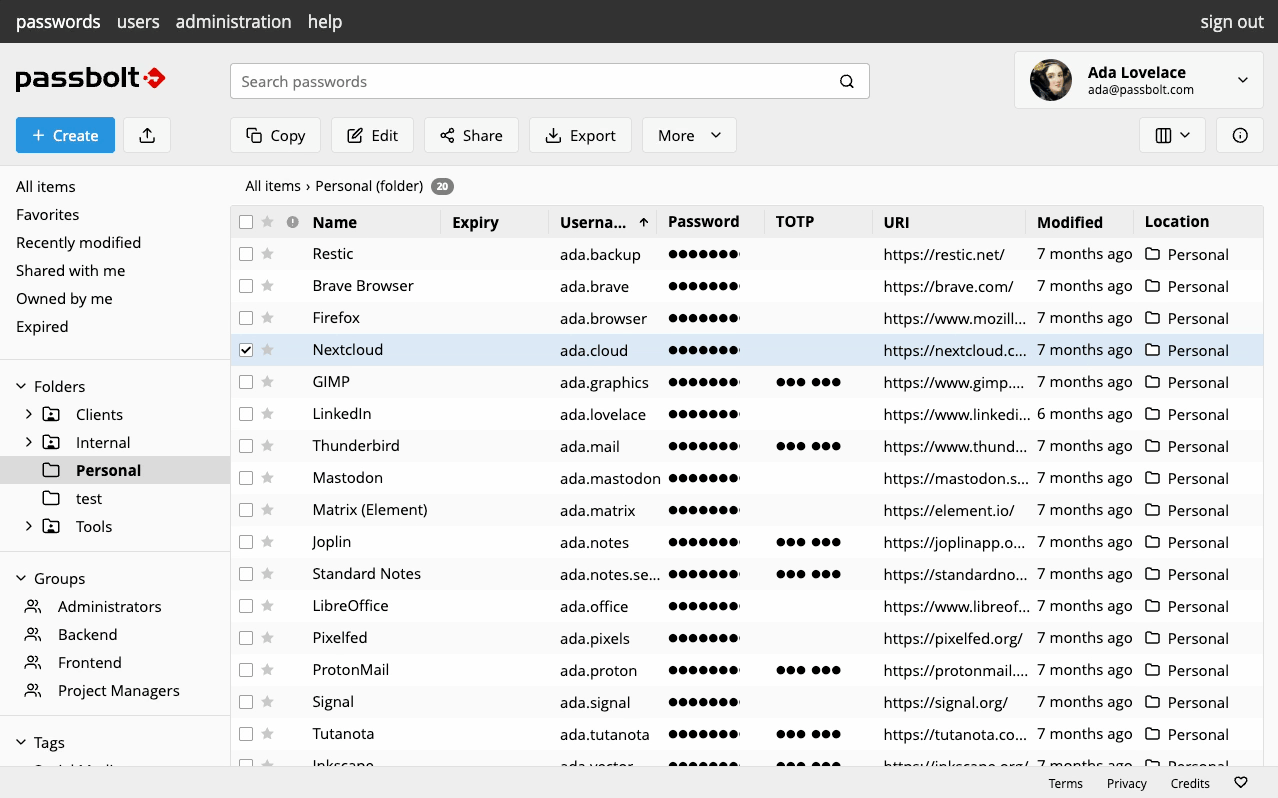The width and height of the screenshot is (1278, 798).
Task: Click the heart icon in footer
Action: point(1241,783)
